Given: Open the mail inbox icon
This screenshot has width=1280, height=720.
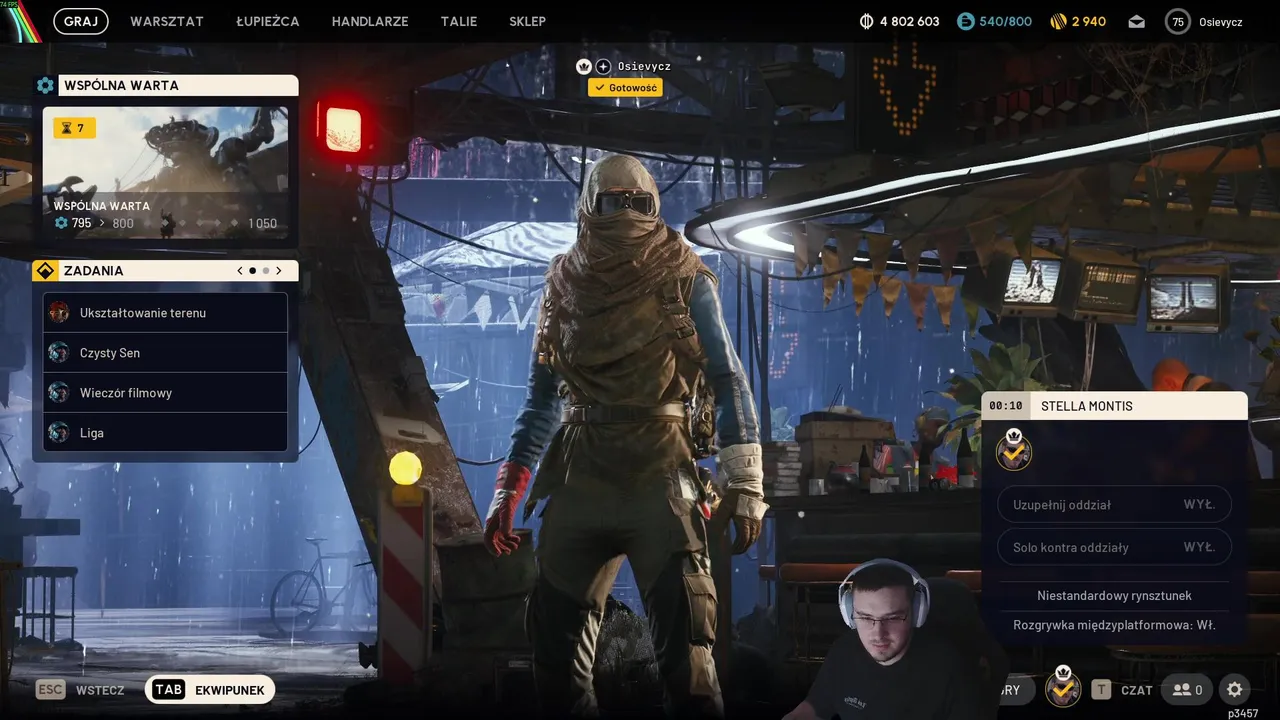Looking at the screenshot, I should coord(1137,21).
